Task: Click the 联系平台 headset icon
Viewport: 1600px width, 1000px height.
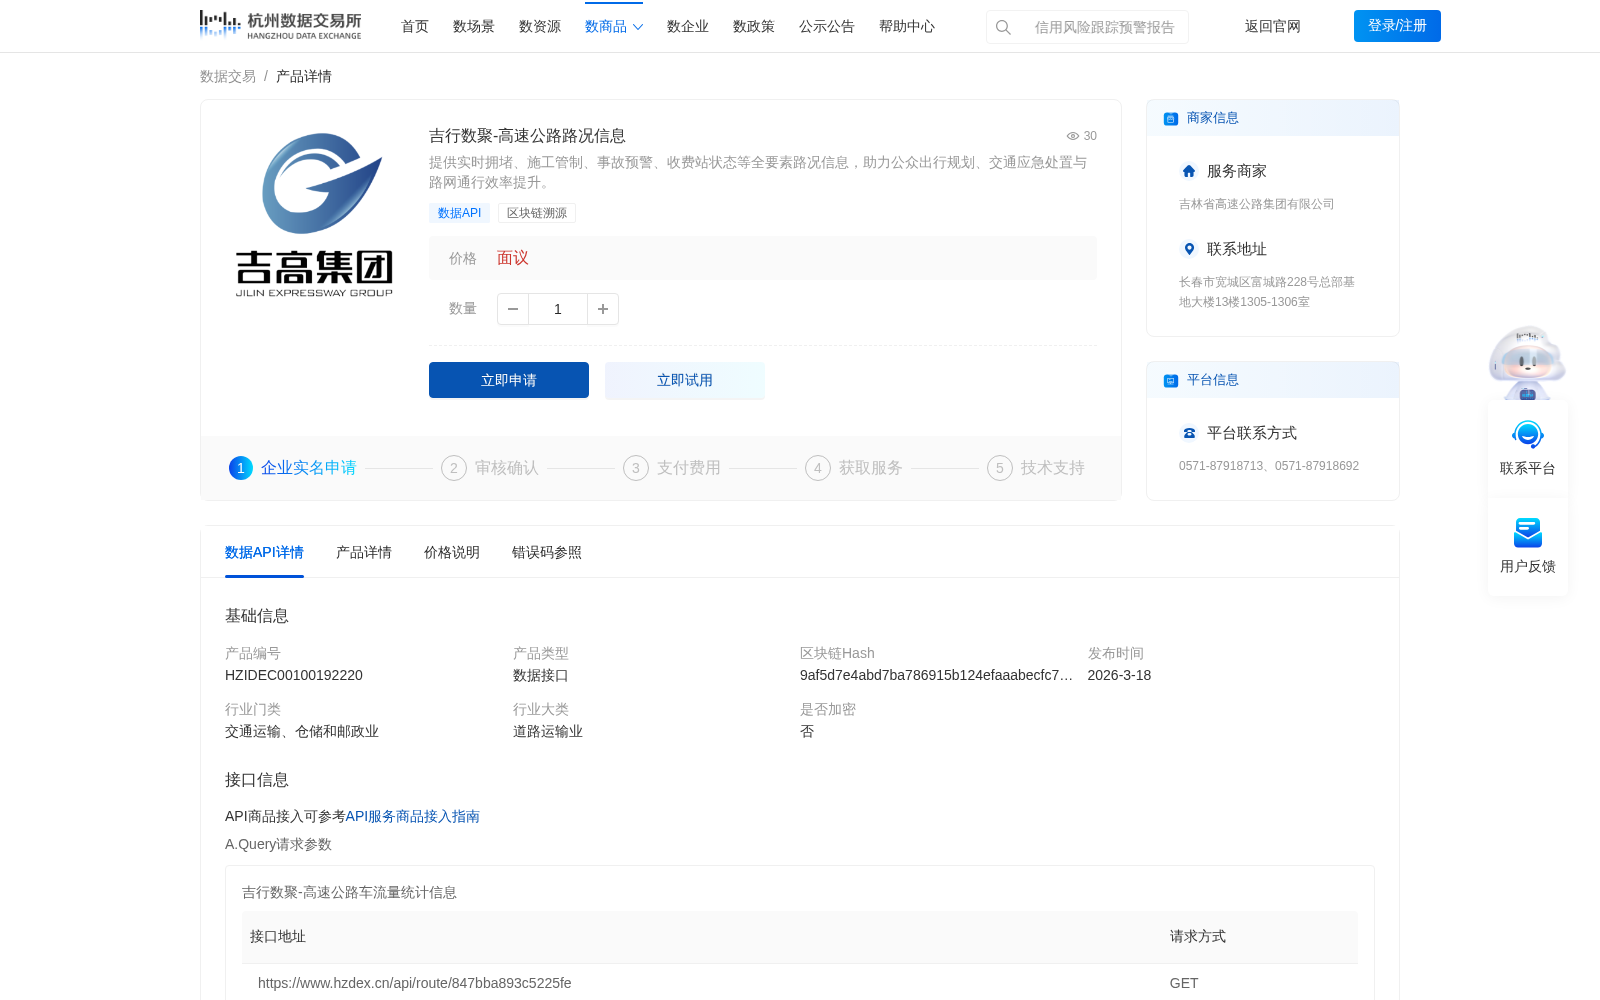Action: (x=1528, y=435)
